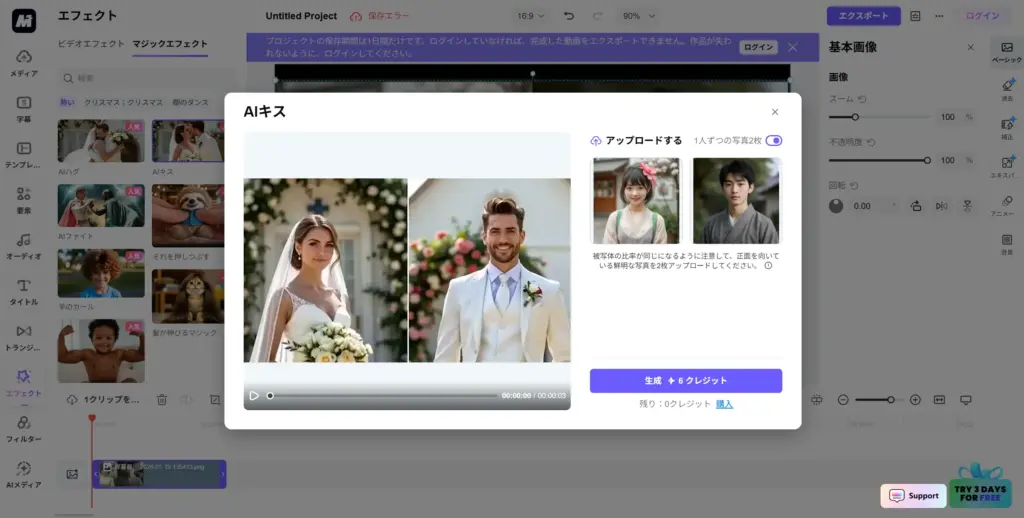Click the rotate 90 degrees icon
1024x518 pixels.
(916, 206)
